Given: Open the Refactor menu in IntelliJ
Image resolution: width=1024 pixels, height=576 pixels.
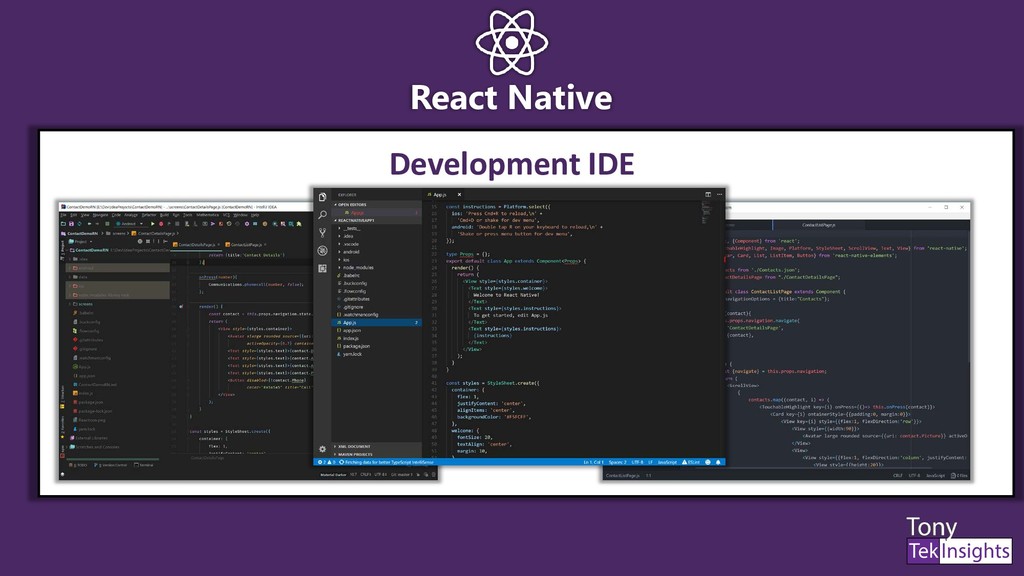Looking at the screenshot, I should 149,215.
